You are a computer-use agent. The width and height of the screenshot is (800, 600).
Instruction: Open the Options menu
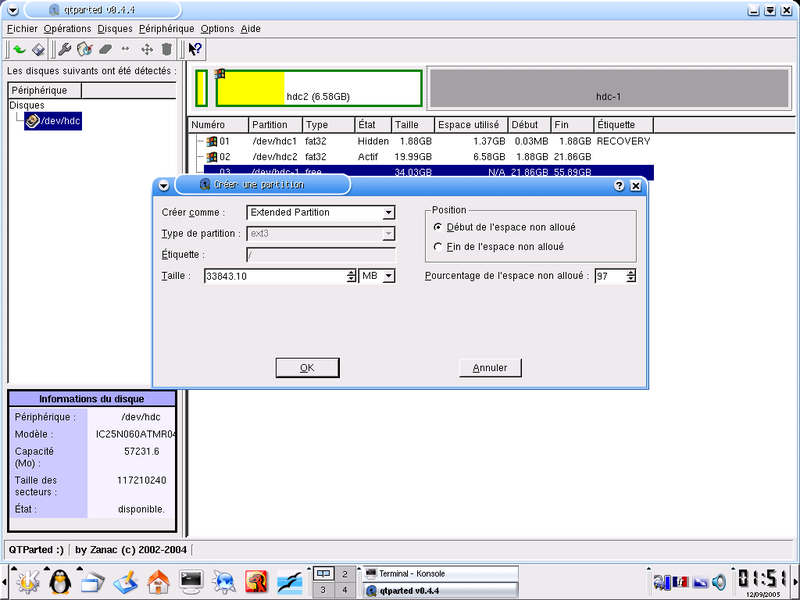pos(217,29)
